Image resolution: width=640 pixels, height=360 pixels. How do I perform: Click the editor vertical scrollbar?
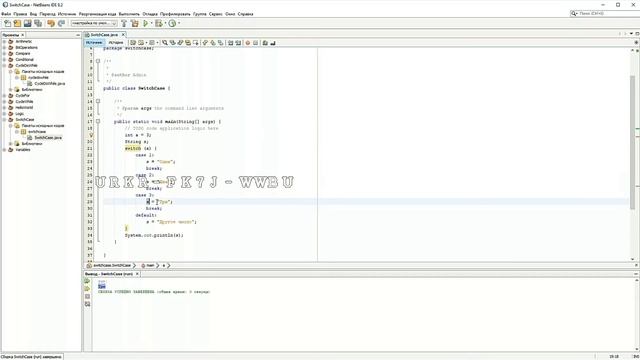click(633, 155)
